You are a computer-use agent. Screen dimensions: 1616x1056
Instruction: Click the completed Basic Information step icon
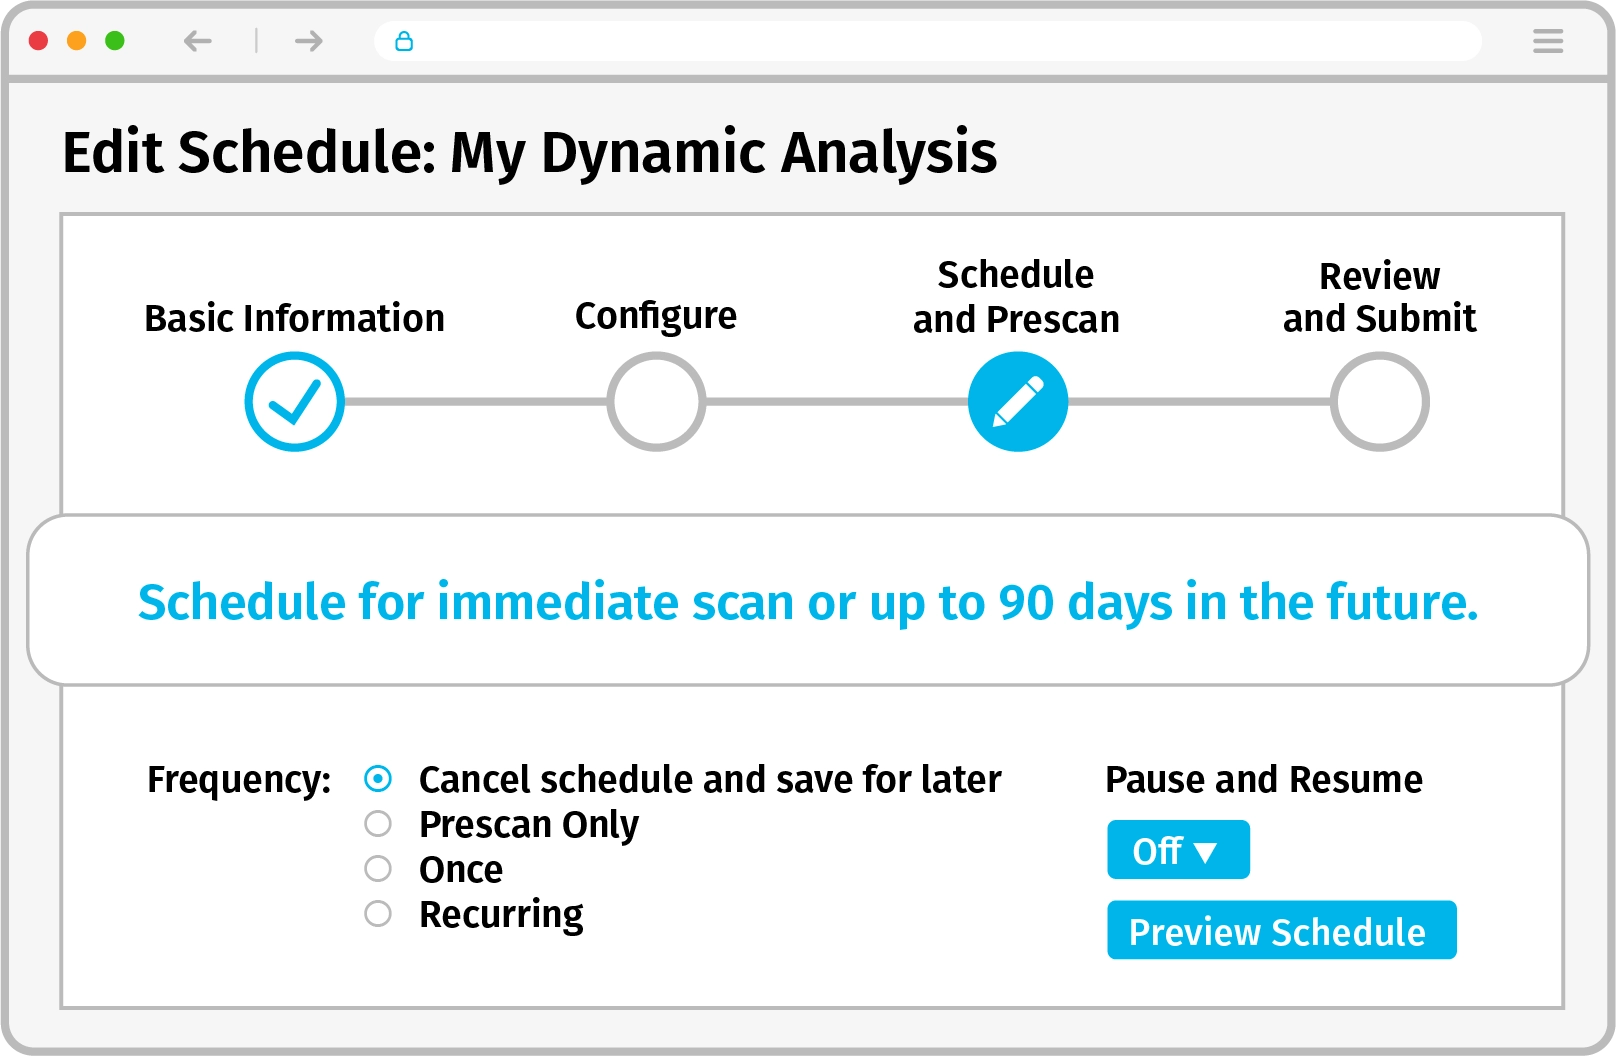[x=294, y=401]
